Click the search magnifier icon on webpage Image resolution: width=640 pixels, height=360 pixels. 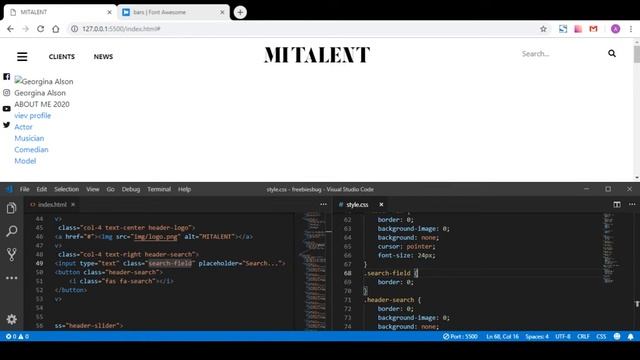612,53
